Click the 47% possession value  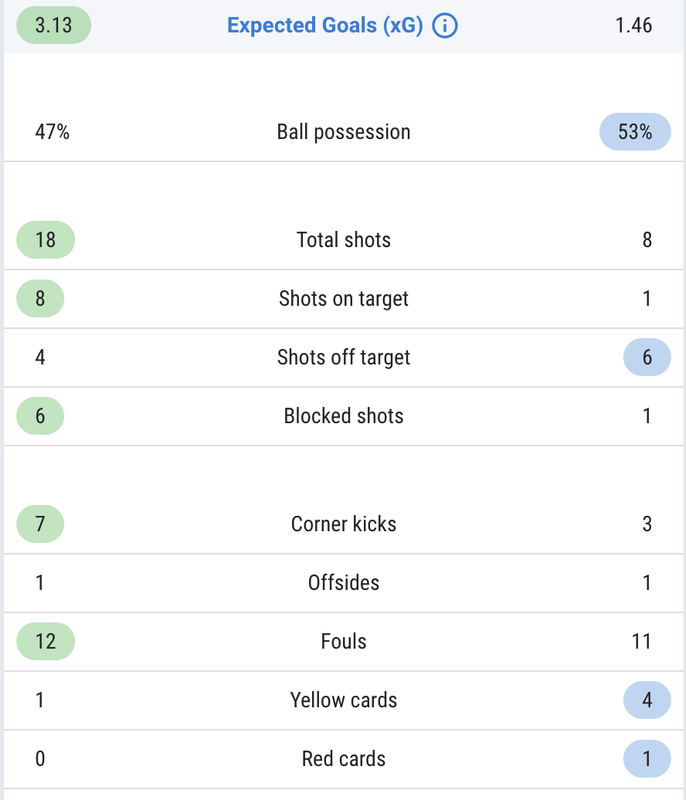coord(52,132)
